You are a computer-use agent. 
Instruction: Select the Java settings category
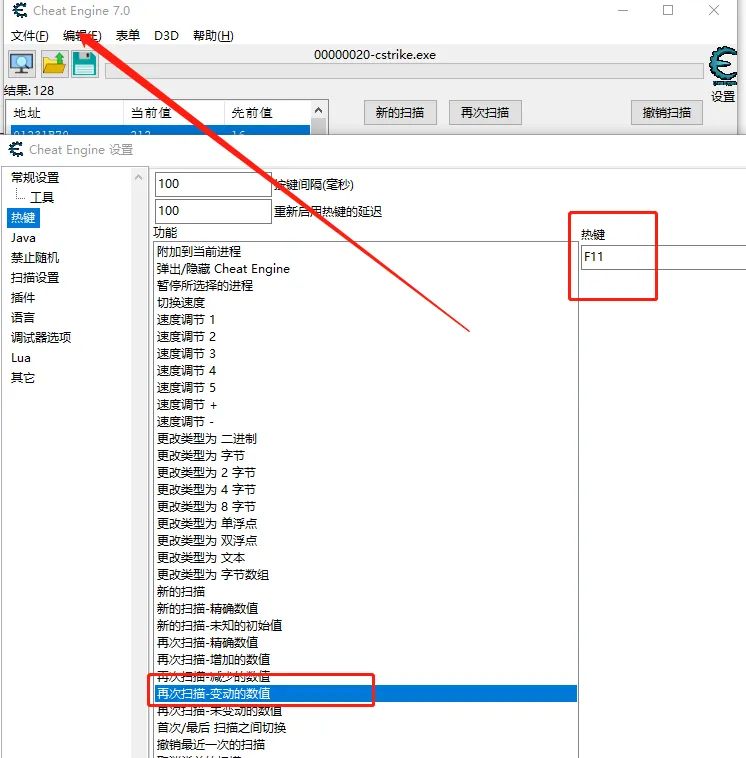(23, 238)
